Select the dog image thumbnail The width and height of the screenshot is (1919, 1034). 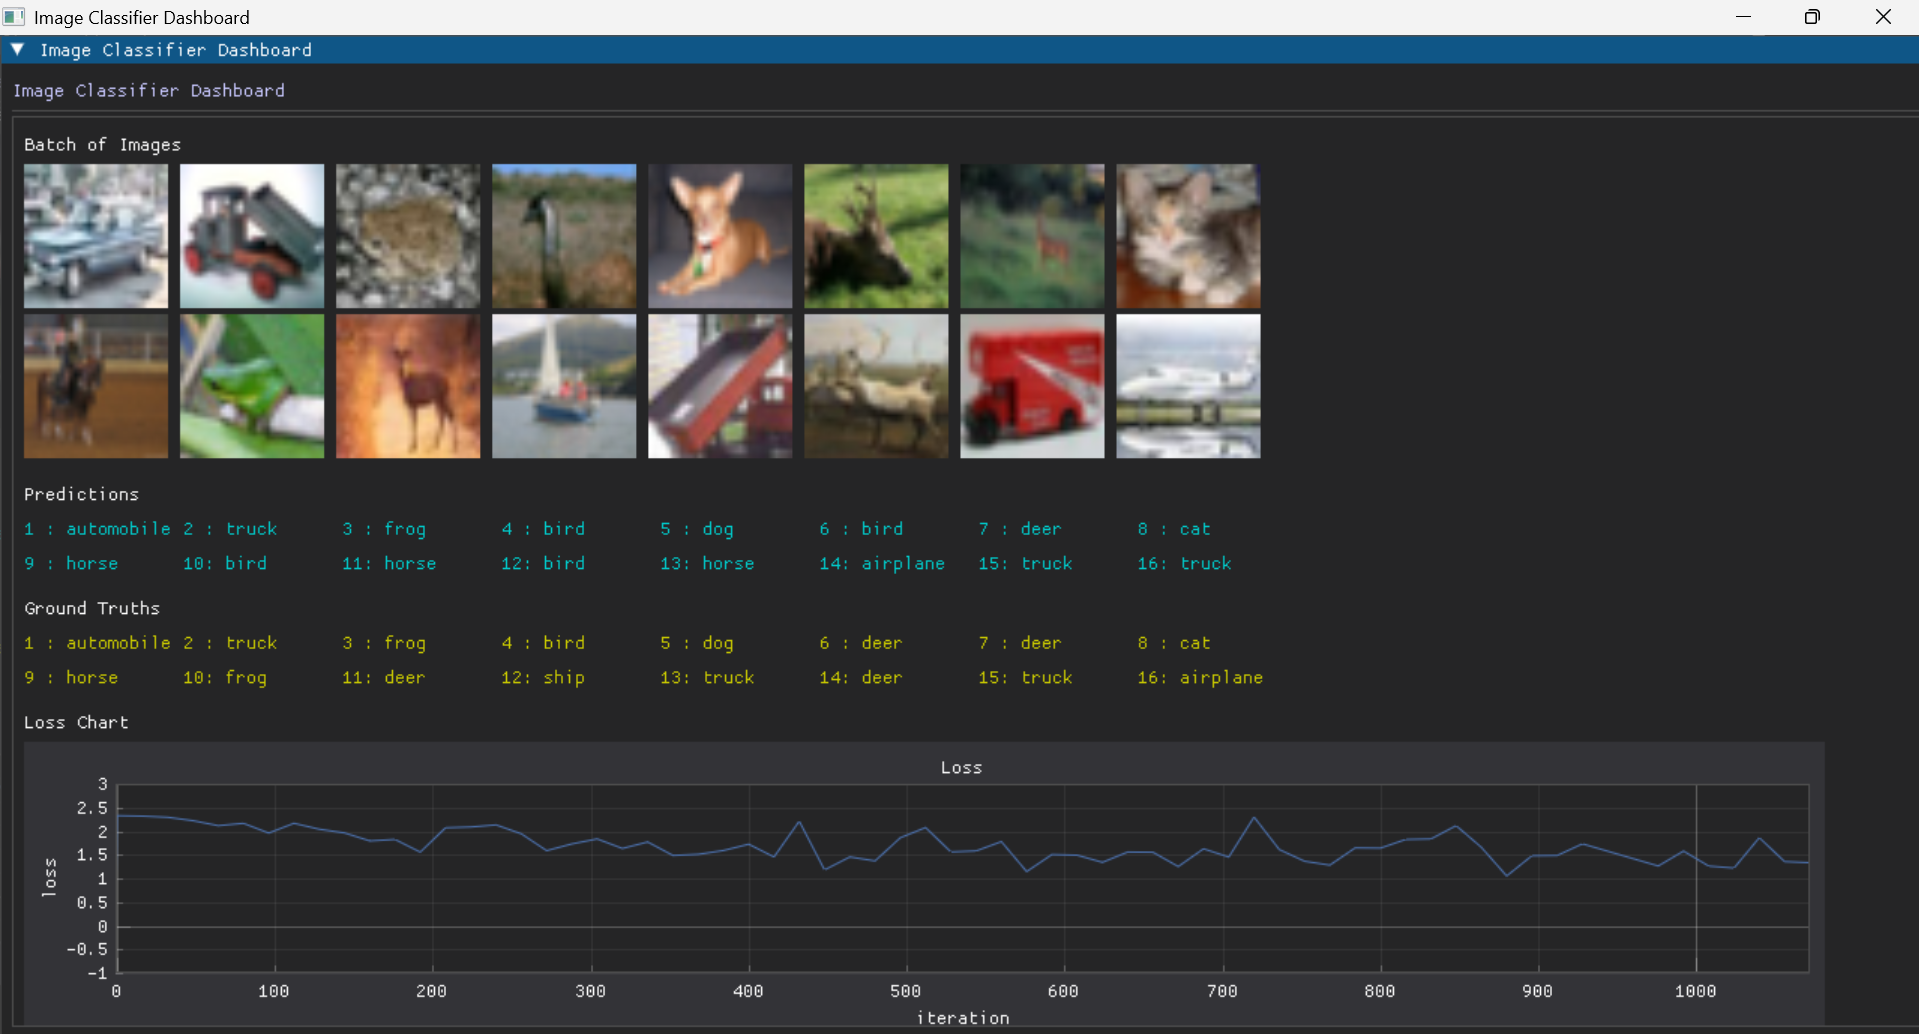[x=719, y=236]
